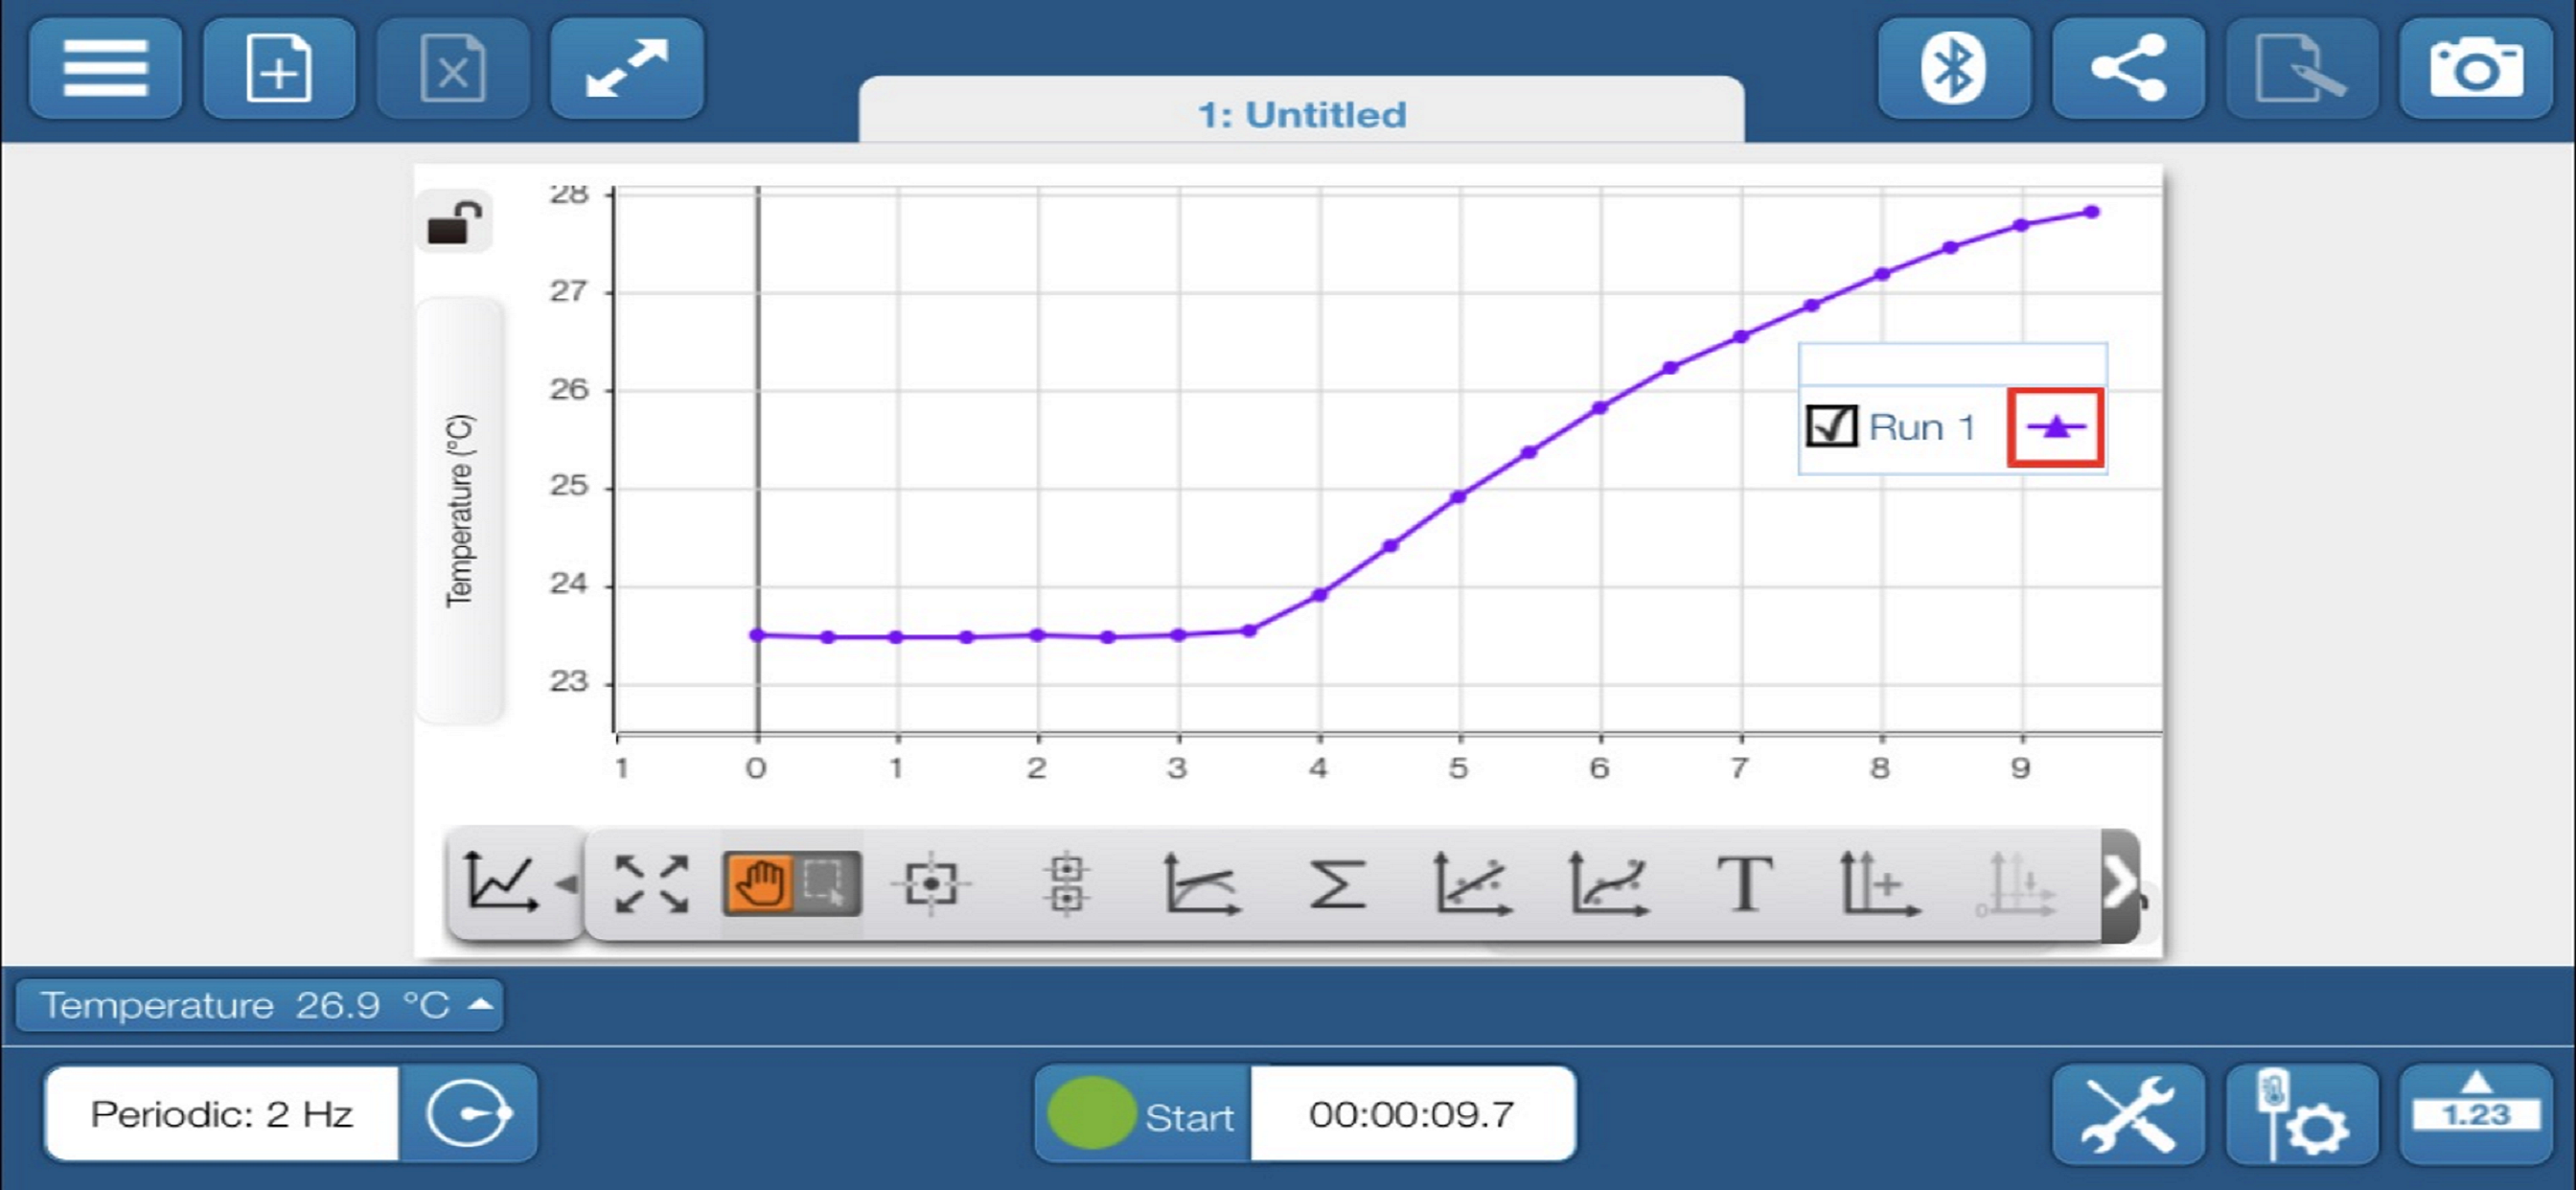The width and height of the screenshot is (2576, 1190).
Task: Open the hamburger main menu
Action: click(x=105, y=69)
